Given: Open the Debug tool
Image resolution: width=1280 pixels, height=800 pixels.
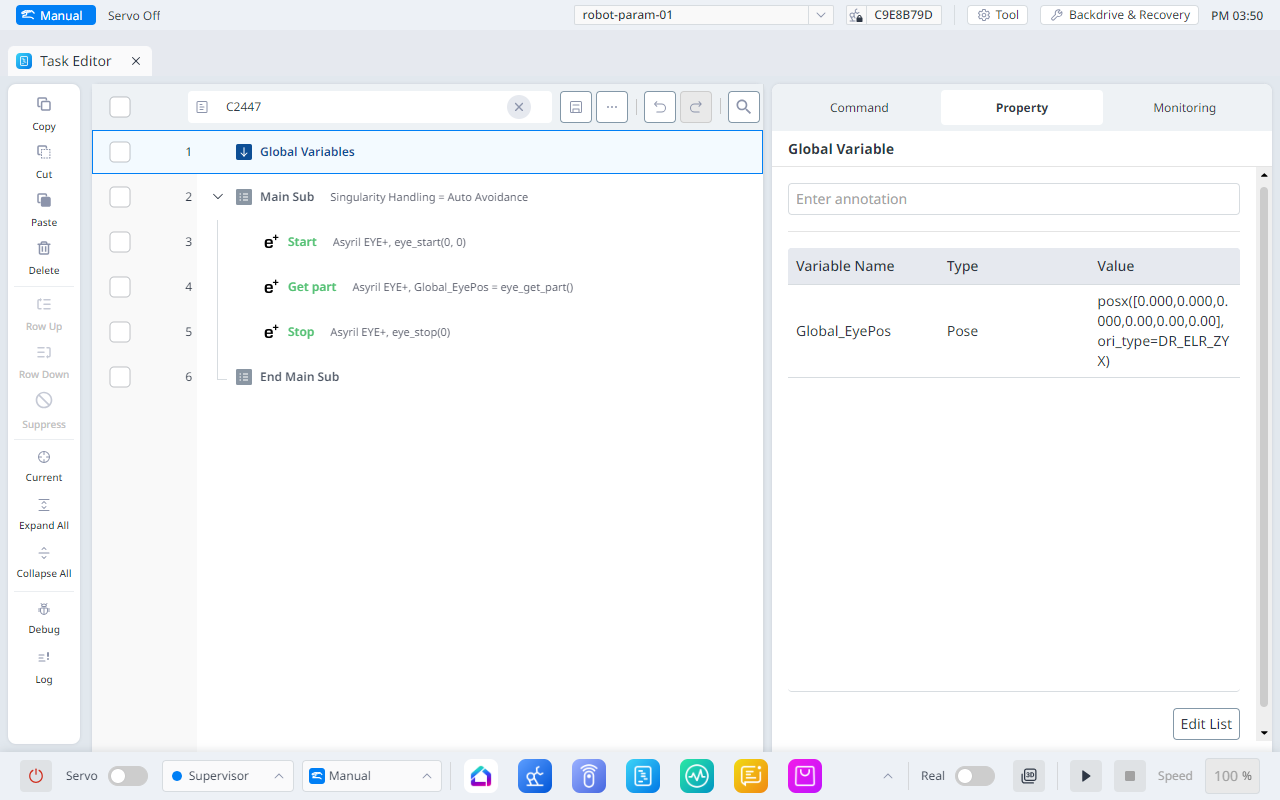Looking at the screenshot, I should coord(44,609).
